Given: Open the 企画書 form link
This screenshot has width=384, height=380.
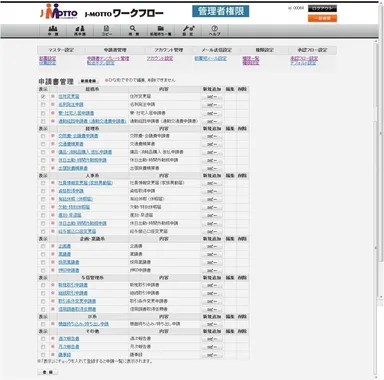Looking at the screenshot, I should pyautogui.click(x=65, y=246).
